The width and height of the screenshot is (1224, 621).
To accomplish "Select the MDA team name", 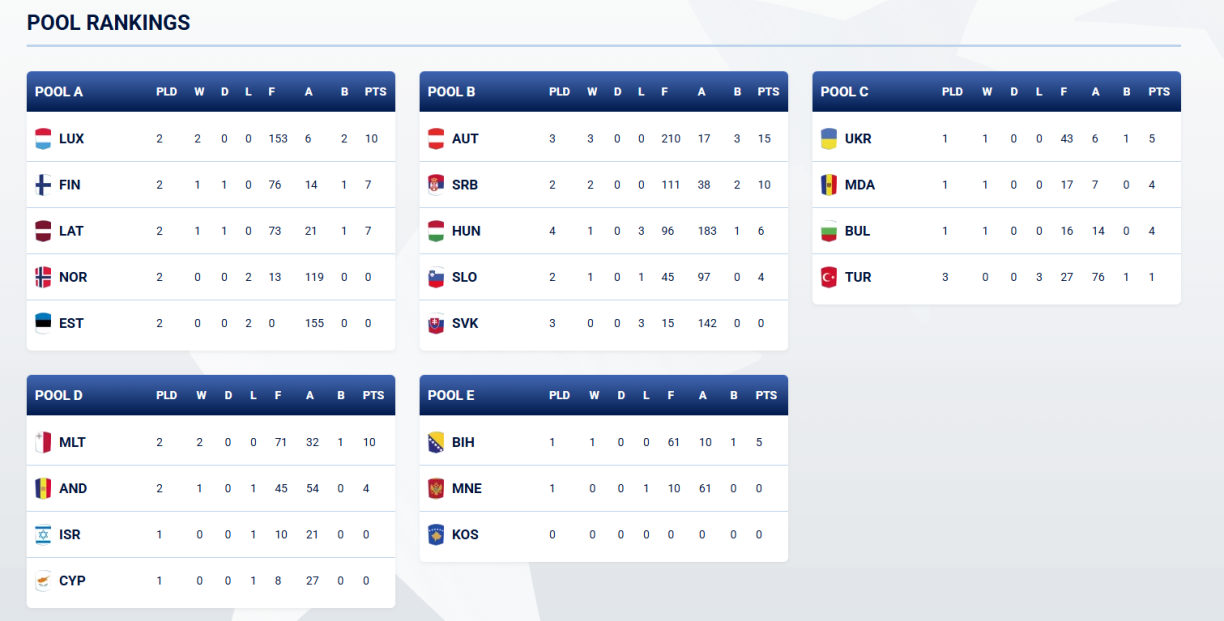I will pos(859,185).
